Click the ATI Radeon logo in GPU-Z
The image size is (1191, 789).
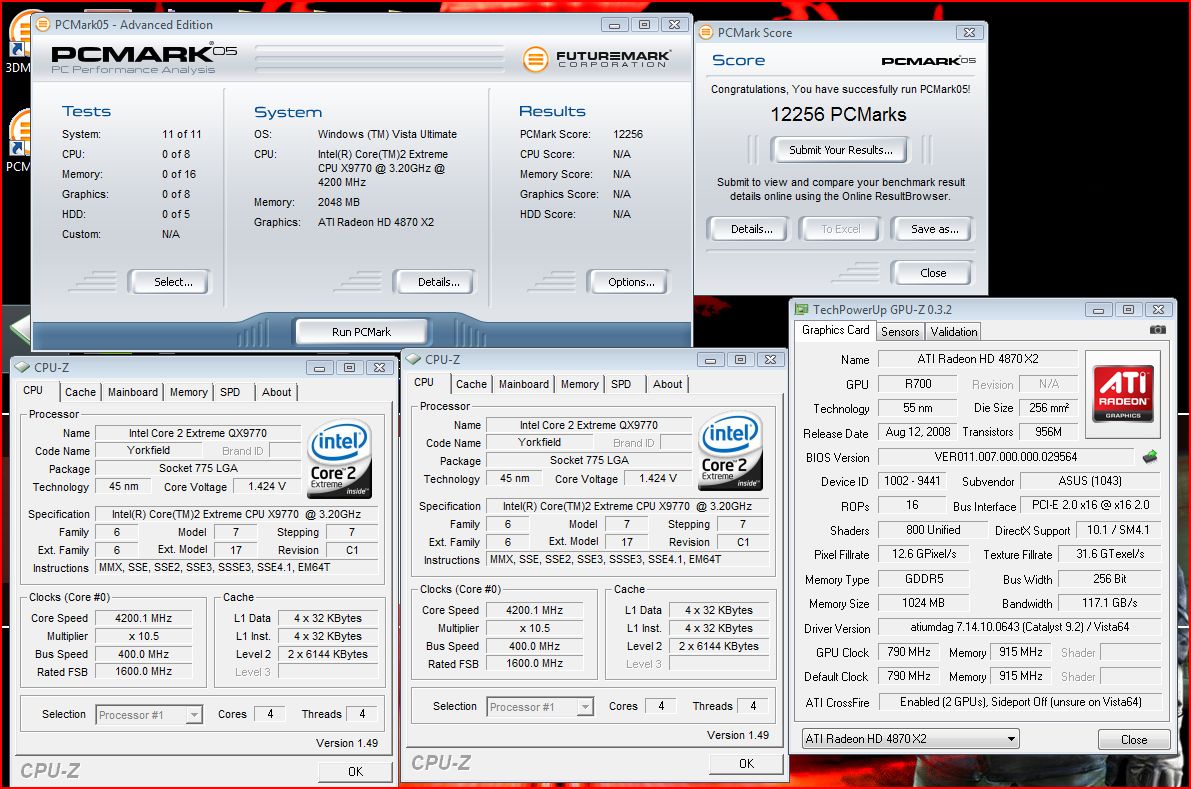[1123, 393]
